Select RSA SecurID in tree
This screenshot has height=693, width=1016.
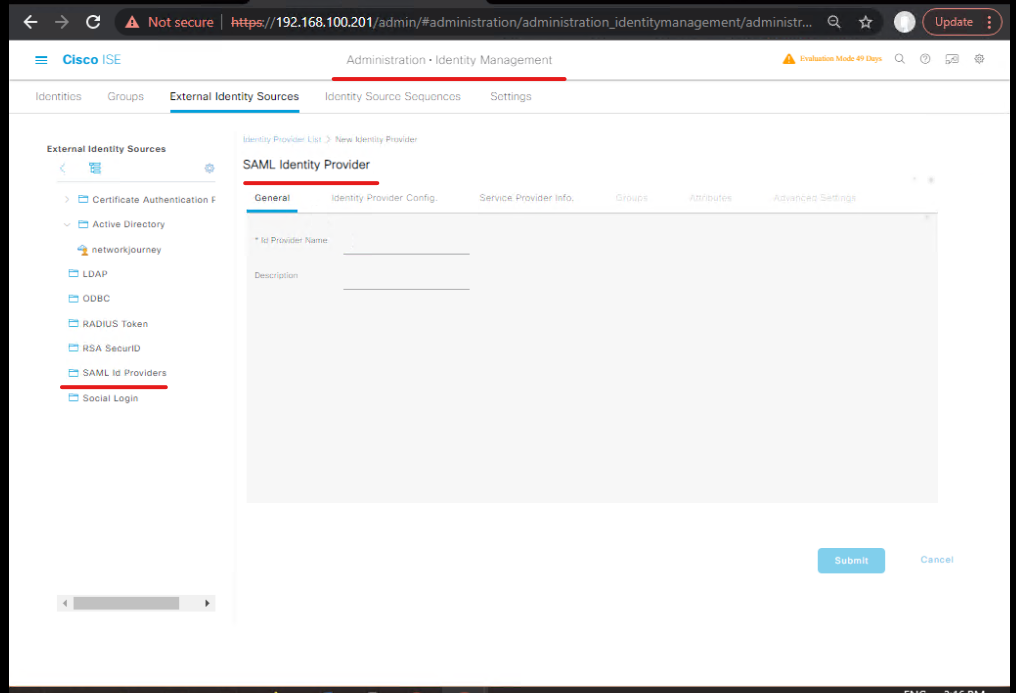[x=111, y=348]
